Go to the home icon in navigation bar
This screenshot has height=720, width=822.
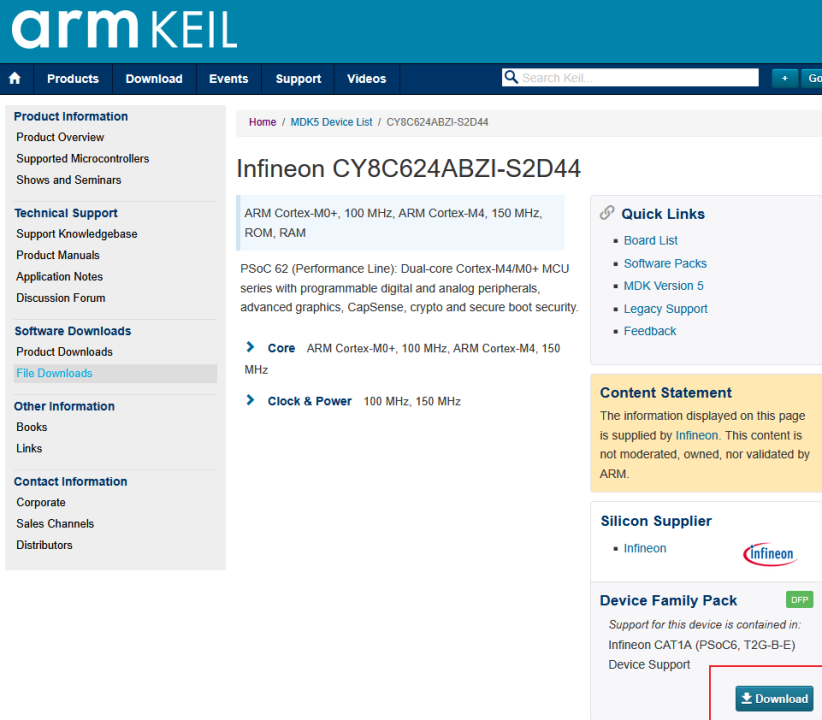click(15, 79)
